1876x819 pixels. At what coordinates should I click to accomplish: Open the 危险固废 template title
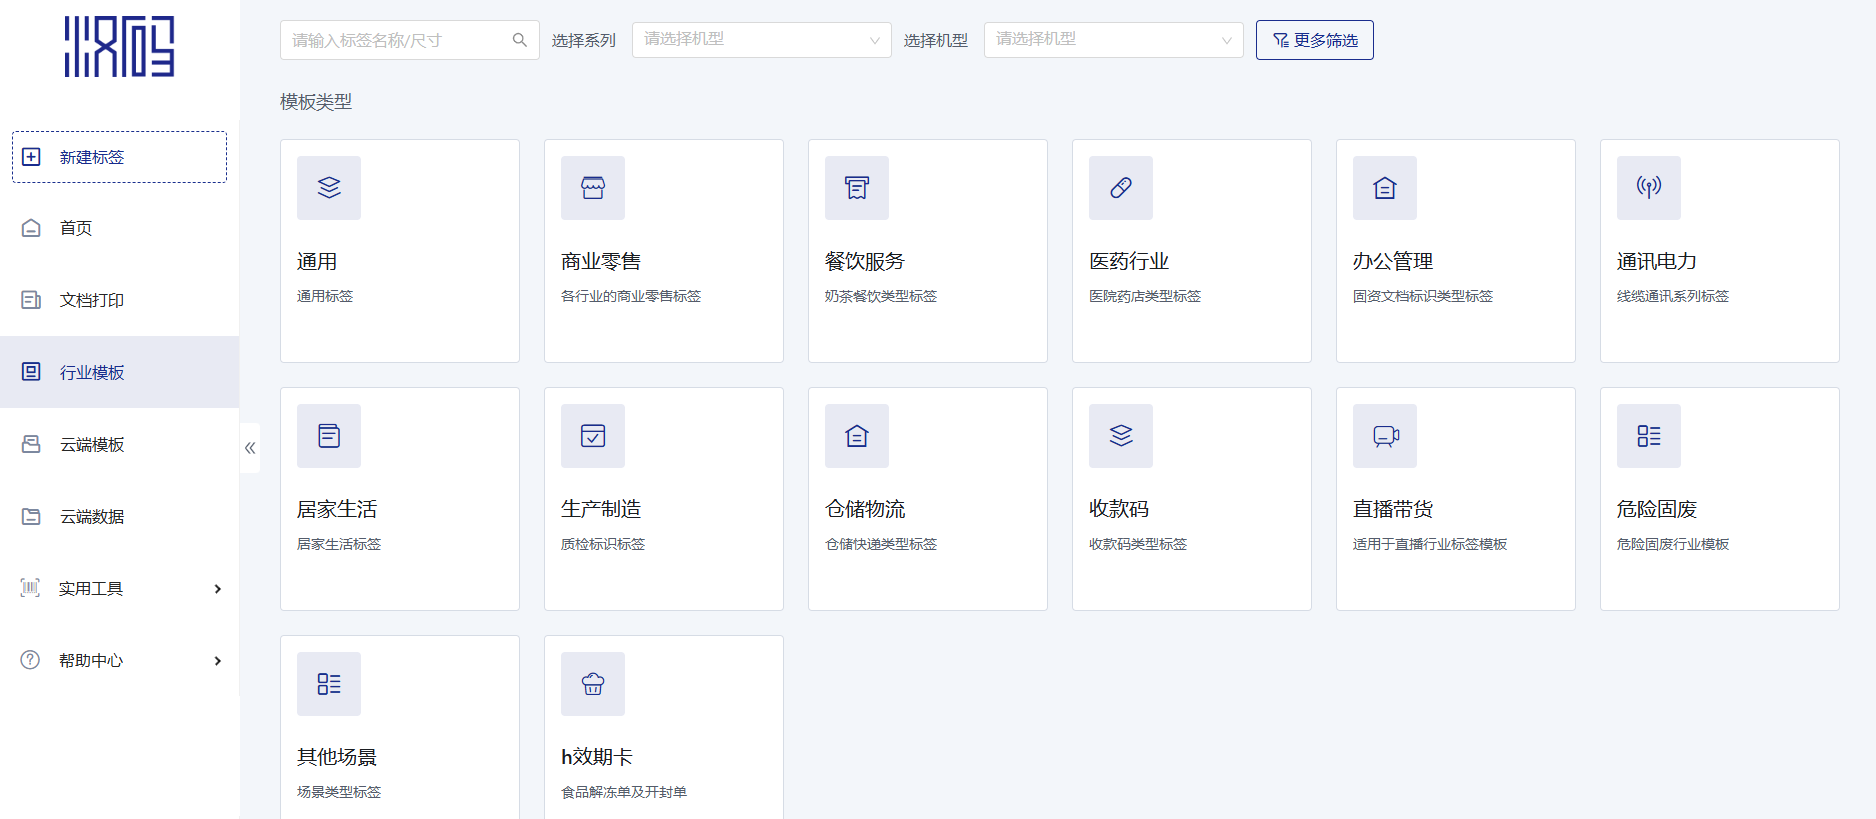[1657, 509]
